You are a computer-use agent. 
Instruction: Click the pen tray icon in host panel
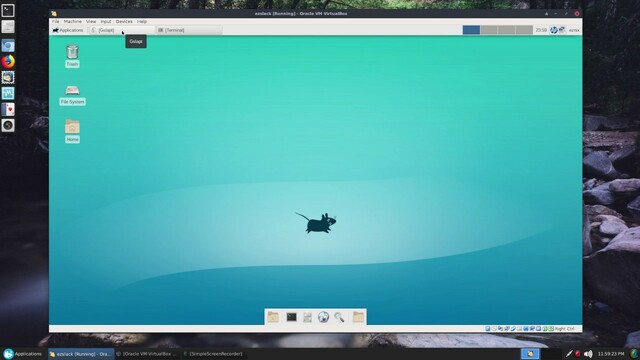(x=569, y=354)
